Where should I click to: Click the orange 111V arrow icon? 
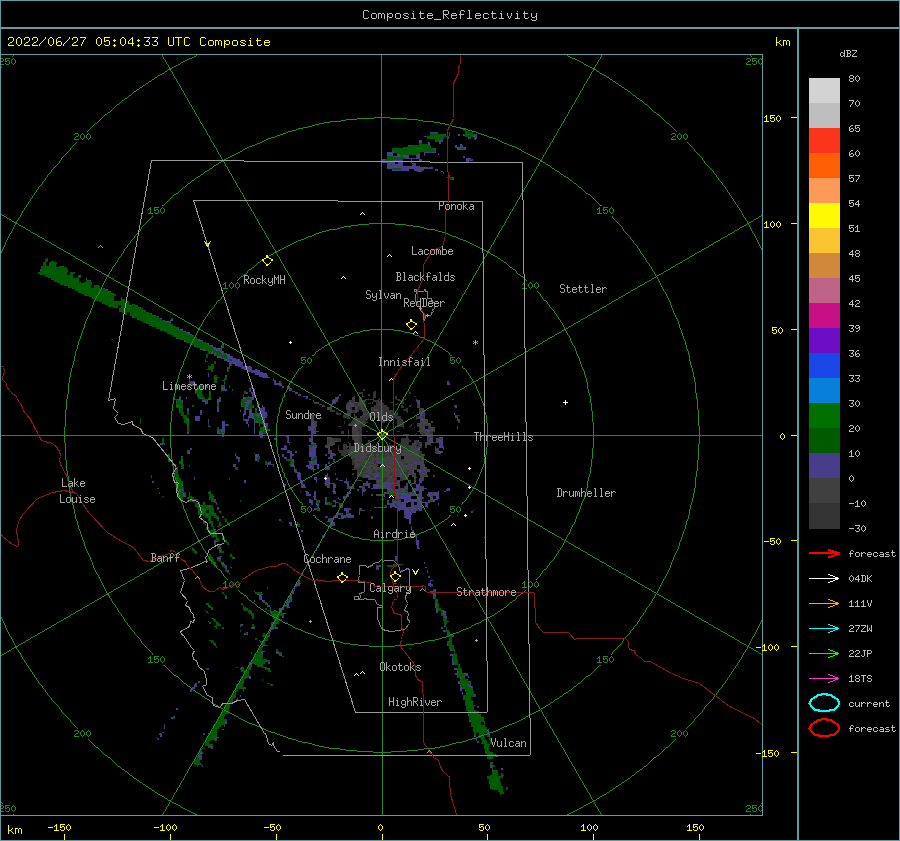click(x=824, y=603)
